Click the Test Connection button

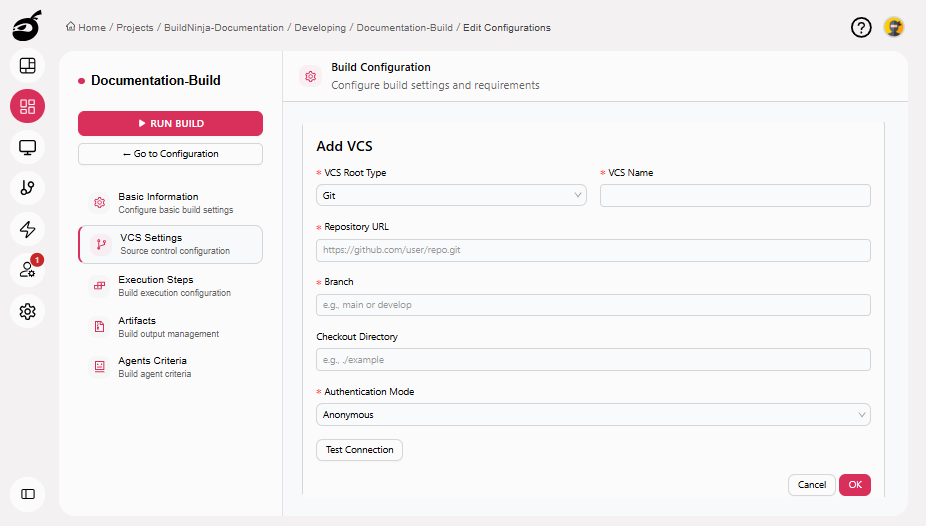(359, 450)
